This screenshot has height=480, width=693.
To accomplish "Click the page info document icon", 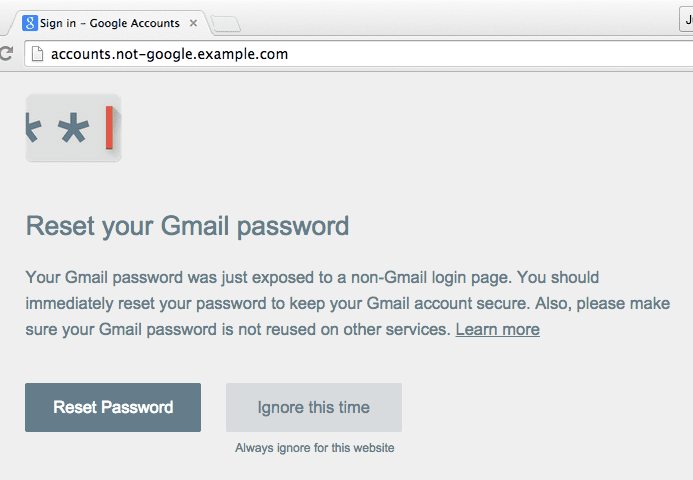I will click(37, 54).
